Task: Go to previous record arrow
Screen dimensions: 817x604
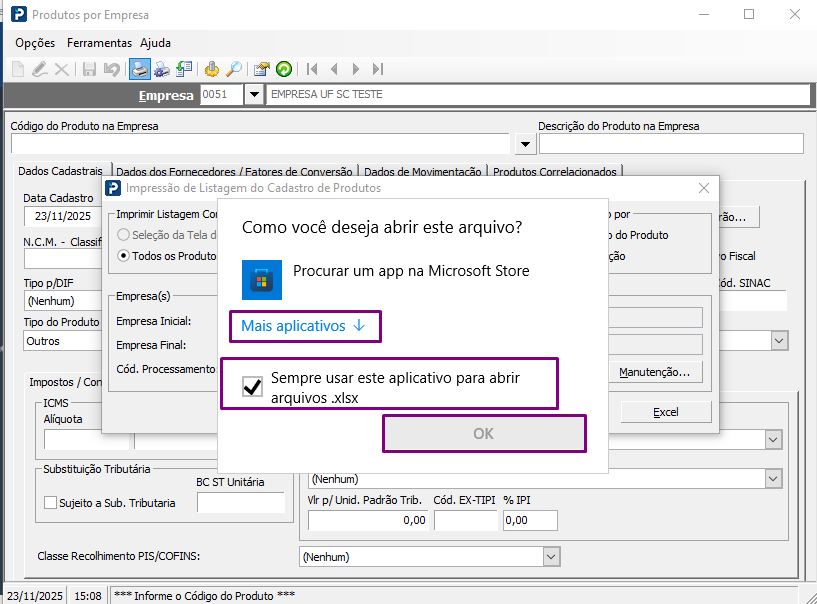Action: point(334,69)
